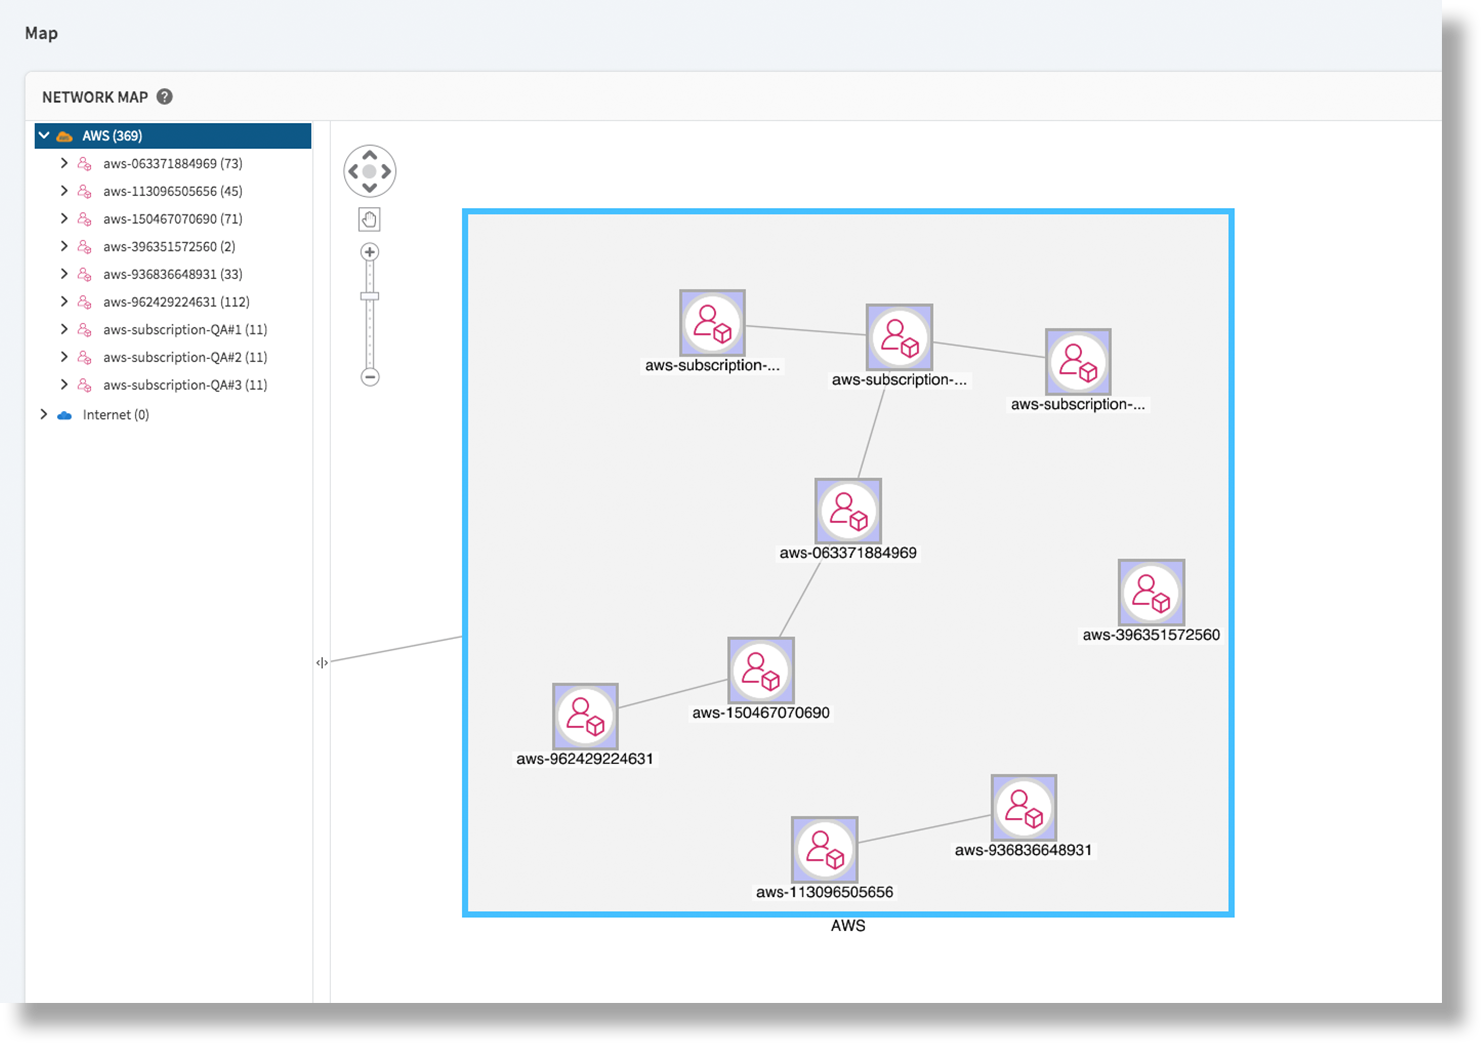Expand aws-150467070690 (71) in the tree
The image size is (1481, 1043).
(x=64, y=218)
